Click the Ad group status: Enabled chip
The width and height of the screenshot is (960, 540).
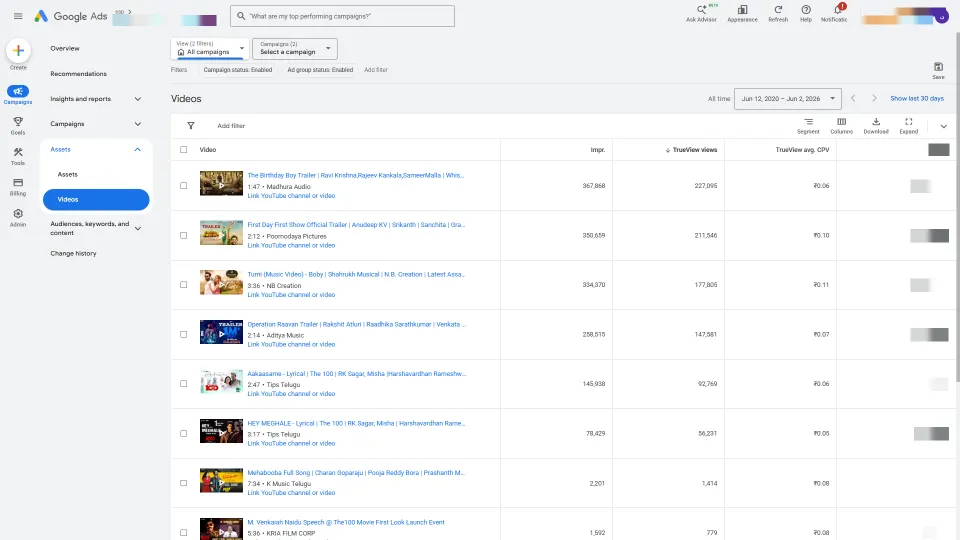click(320, 70)
